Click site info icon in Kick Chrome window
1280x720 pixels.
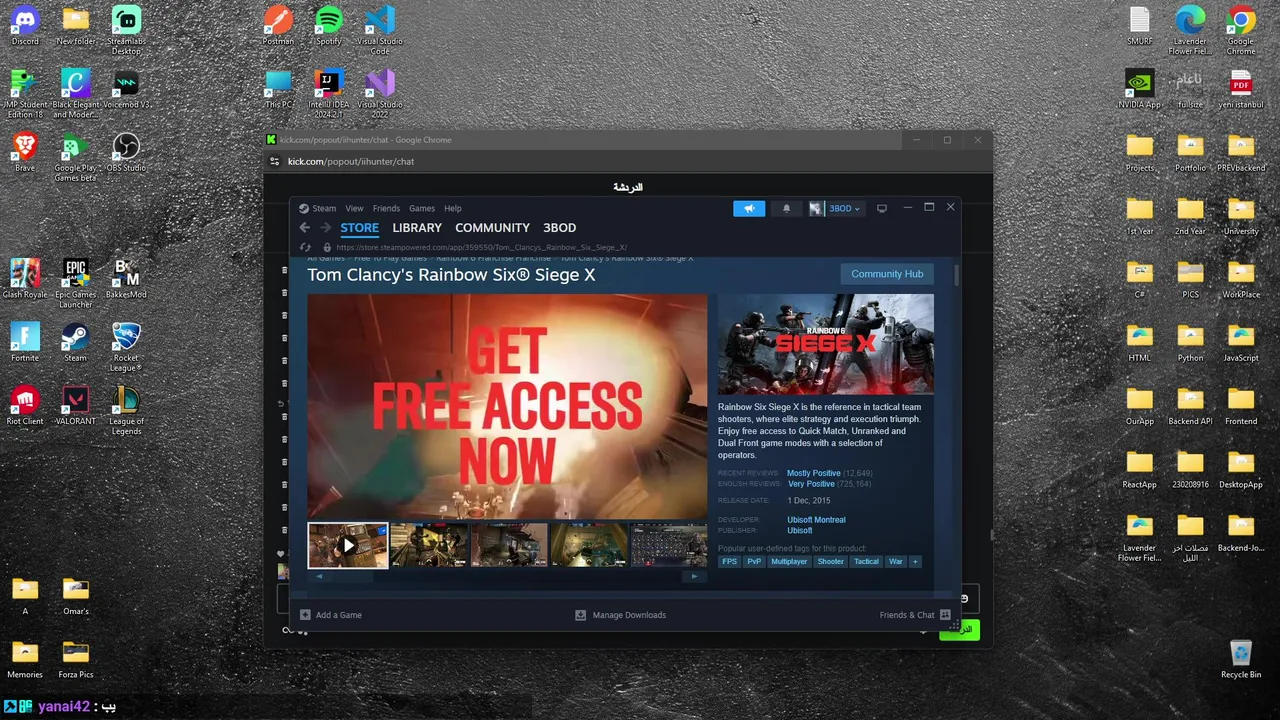pyautogui.click(x=275, y=161)
